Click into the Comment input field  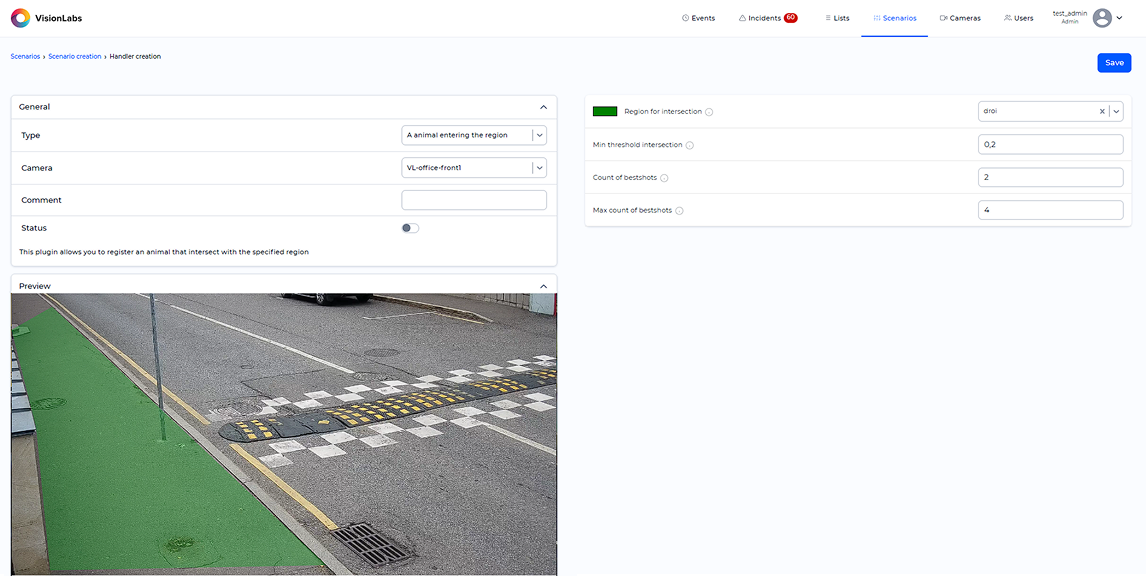[474, 200]
